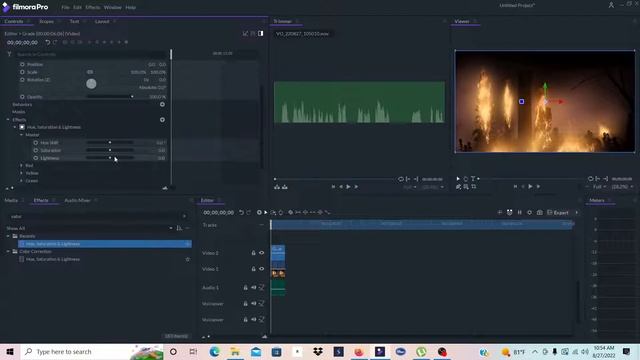Lock the Video 1 track
The width and height of the screenshot is (640, 360).
click(253, 269)
